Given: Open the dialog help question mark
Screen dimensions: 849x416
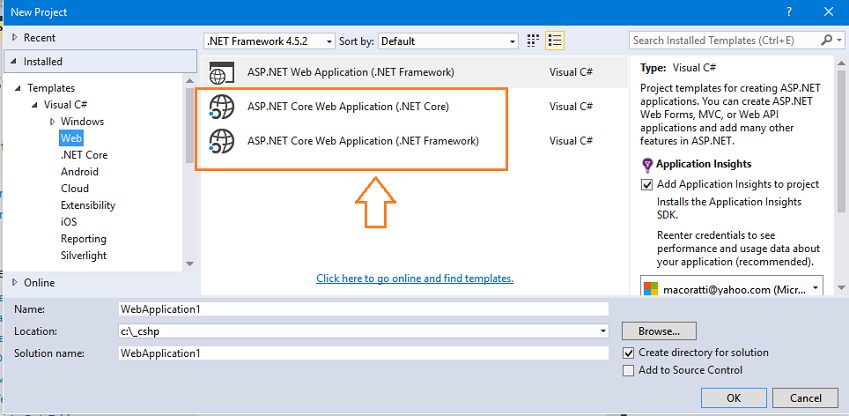Looking at the screenshot, I should tap(789, 11).
